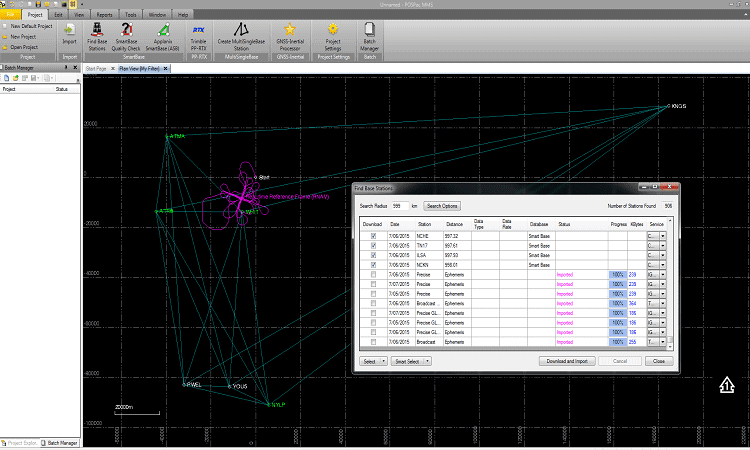Screen dimensions: 750x450
Task: Click the Search Radius input field
Action: click(x=400, y=206)
